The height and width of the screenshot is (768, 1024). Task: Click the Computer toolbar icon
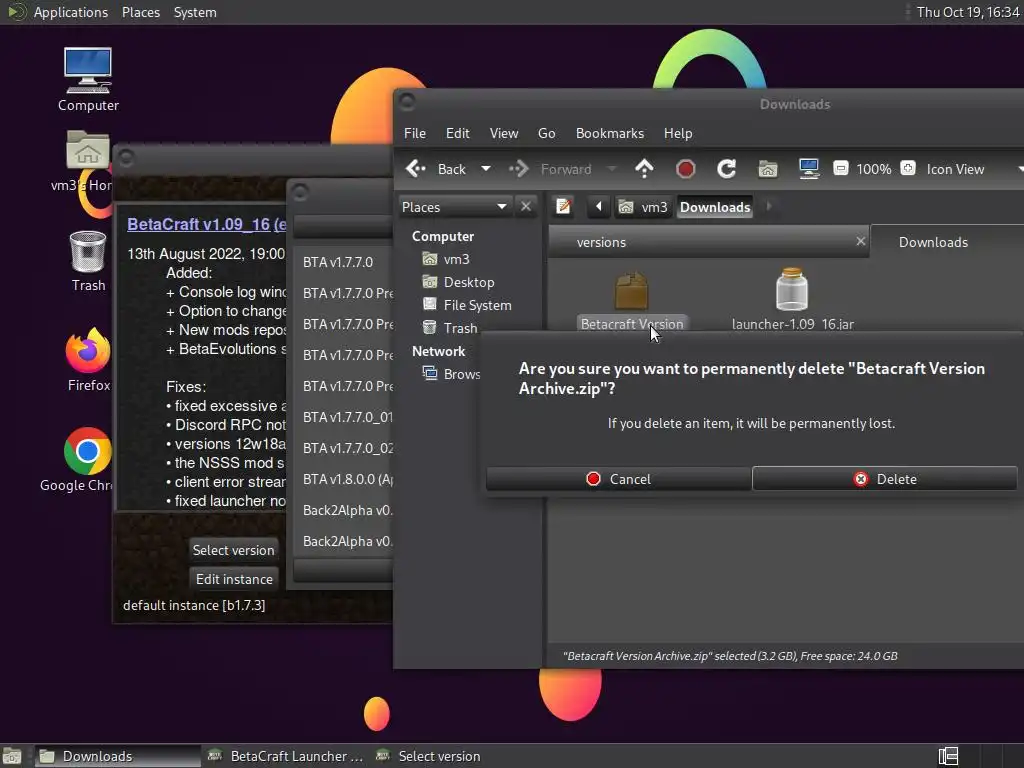click(x=808, y=169)
